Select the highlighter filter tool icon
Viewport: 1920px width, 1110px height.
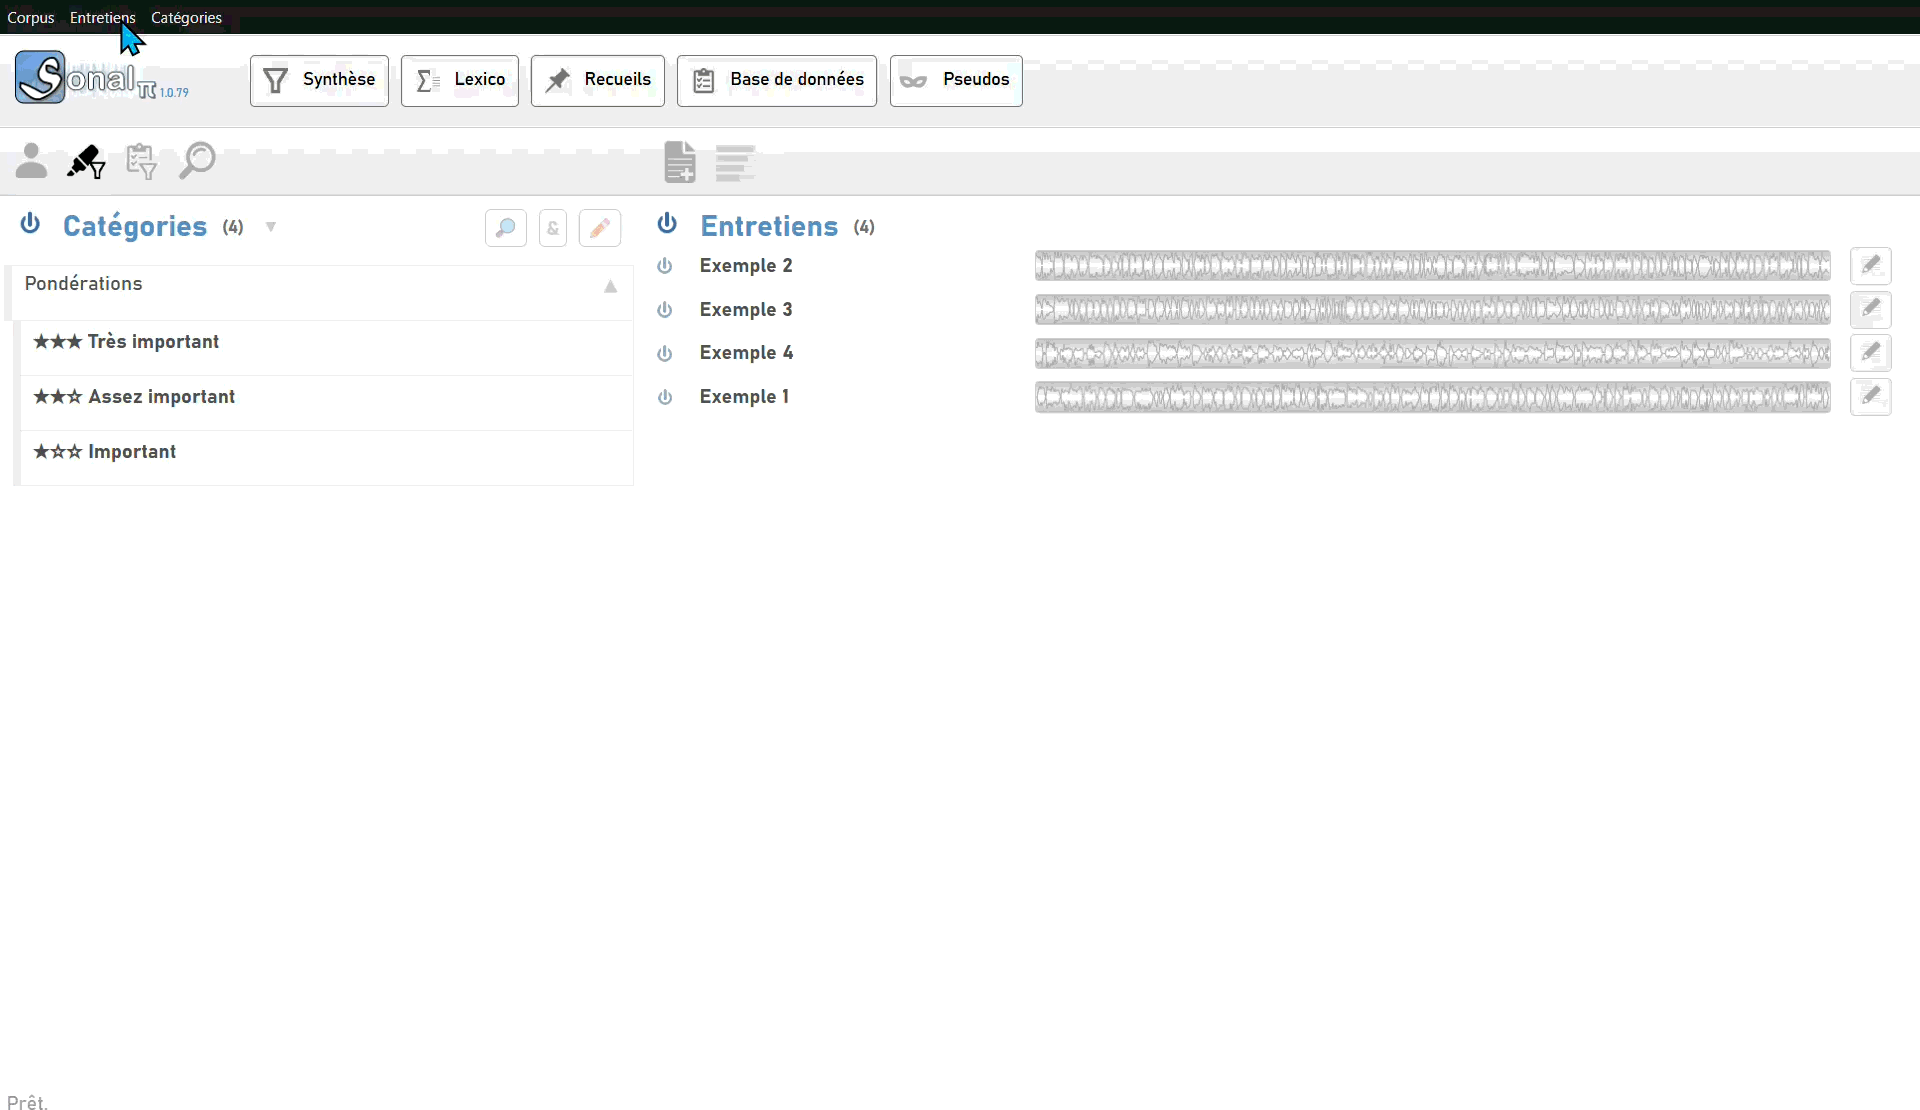coord(86,161)
